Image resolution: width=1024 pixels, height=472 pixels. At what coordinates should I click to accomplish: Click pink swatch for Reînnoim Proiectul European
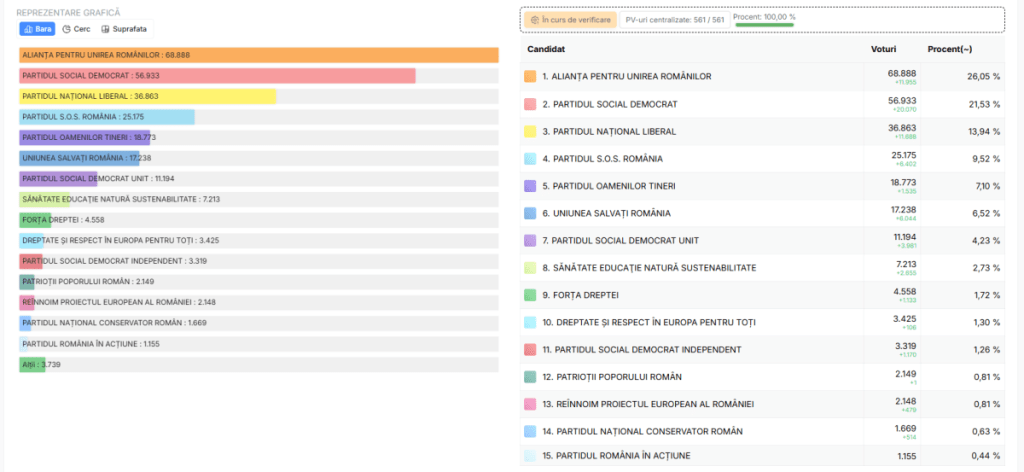[530, 404]
